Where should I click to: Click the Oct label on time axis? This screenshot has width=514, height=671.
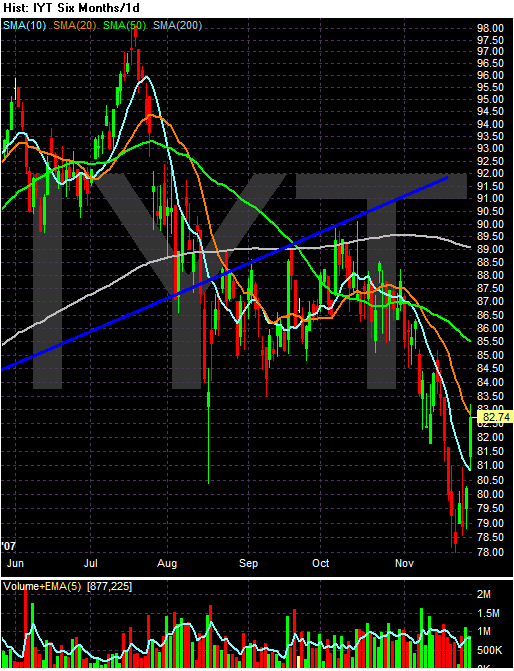(321, 563)
